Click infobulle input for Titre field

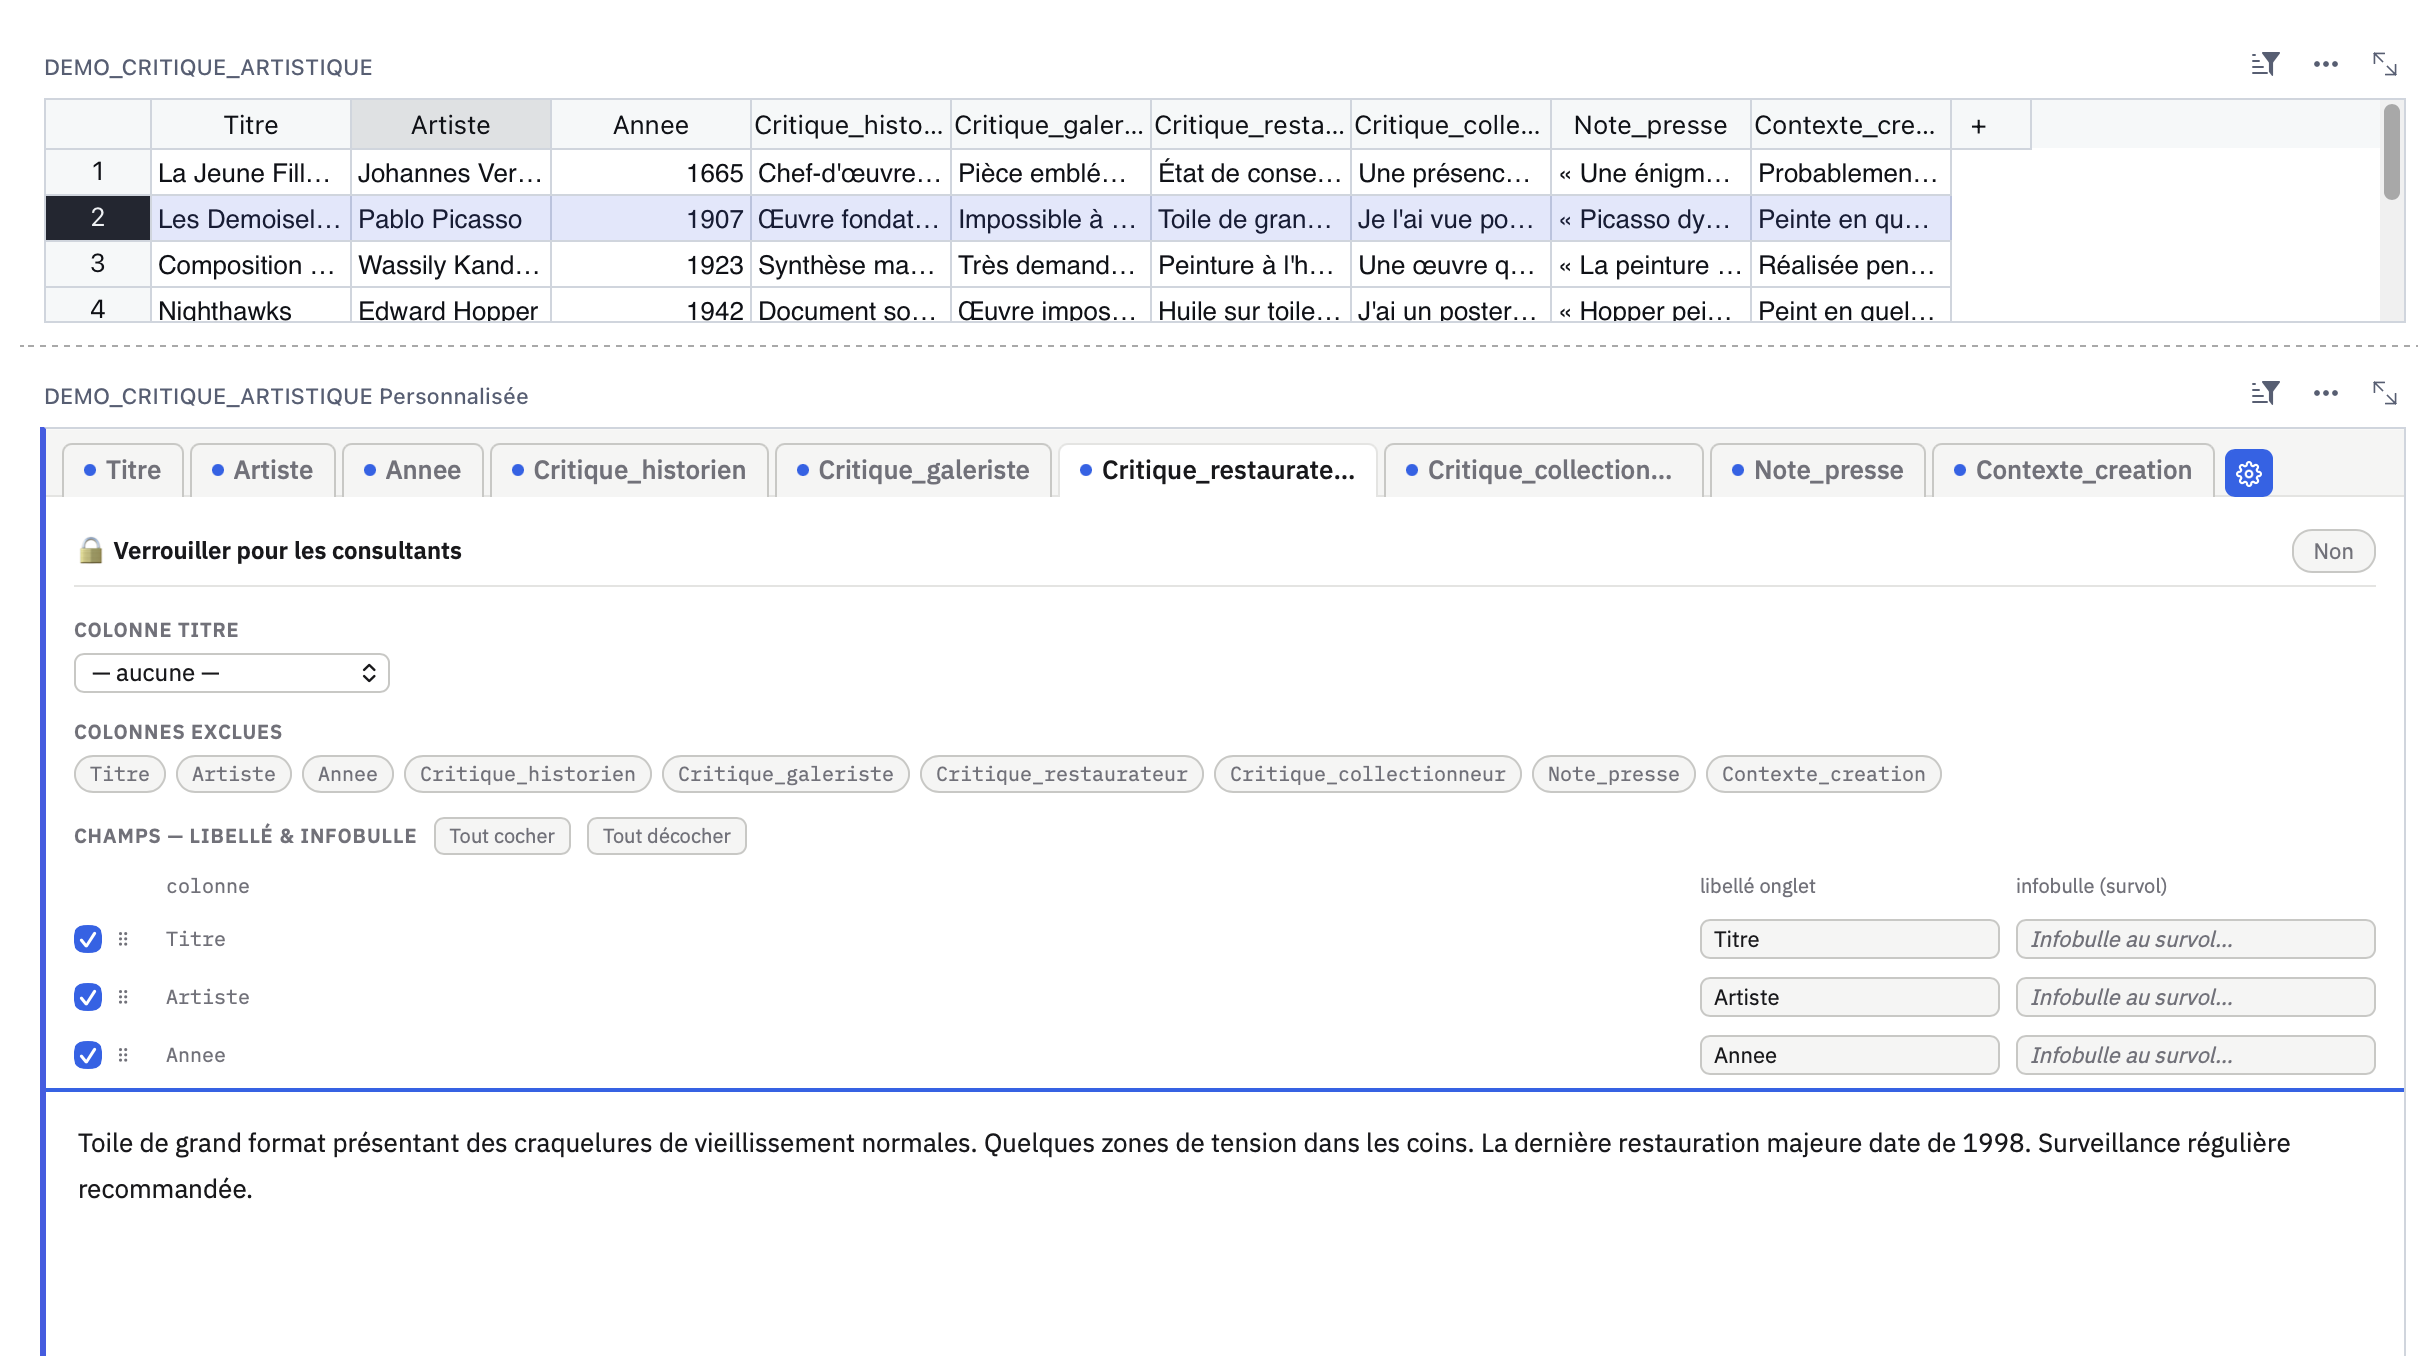pyautogui.click(x=2194, y=939)
